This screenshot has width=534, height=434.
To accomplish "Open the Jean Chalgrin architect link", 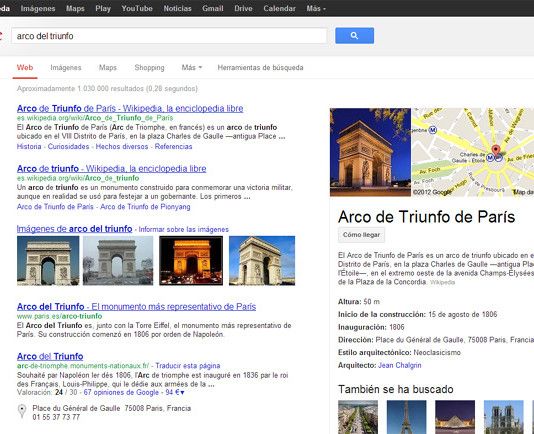I will pyautogui.click(x=399, y=365).
